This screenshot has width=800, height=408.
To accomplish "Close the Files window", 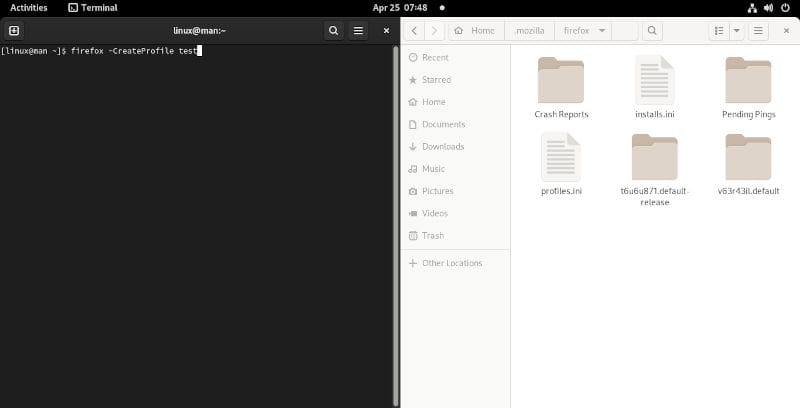I will pos(786,31).
